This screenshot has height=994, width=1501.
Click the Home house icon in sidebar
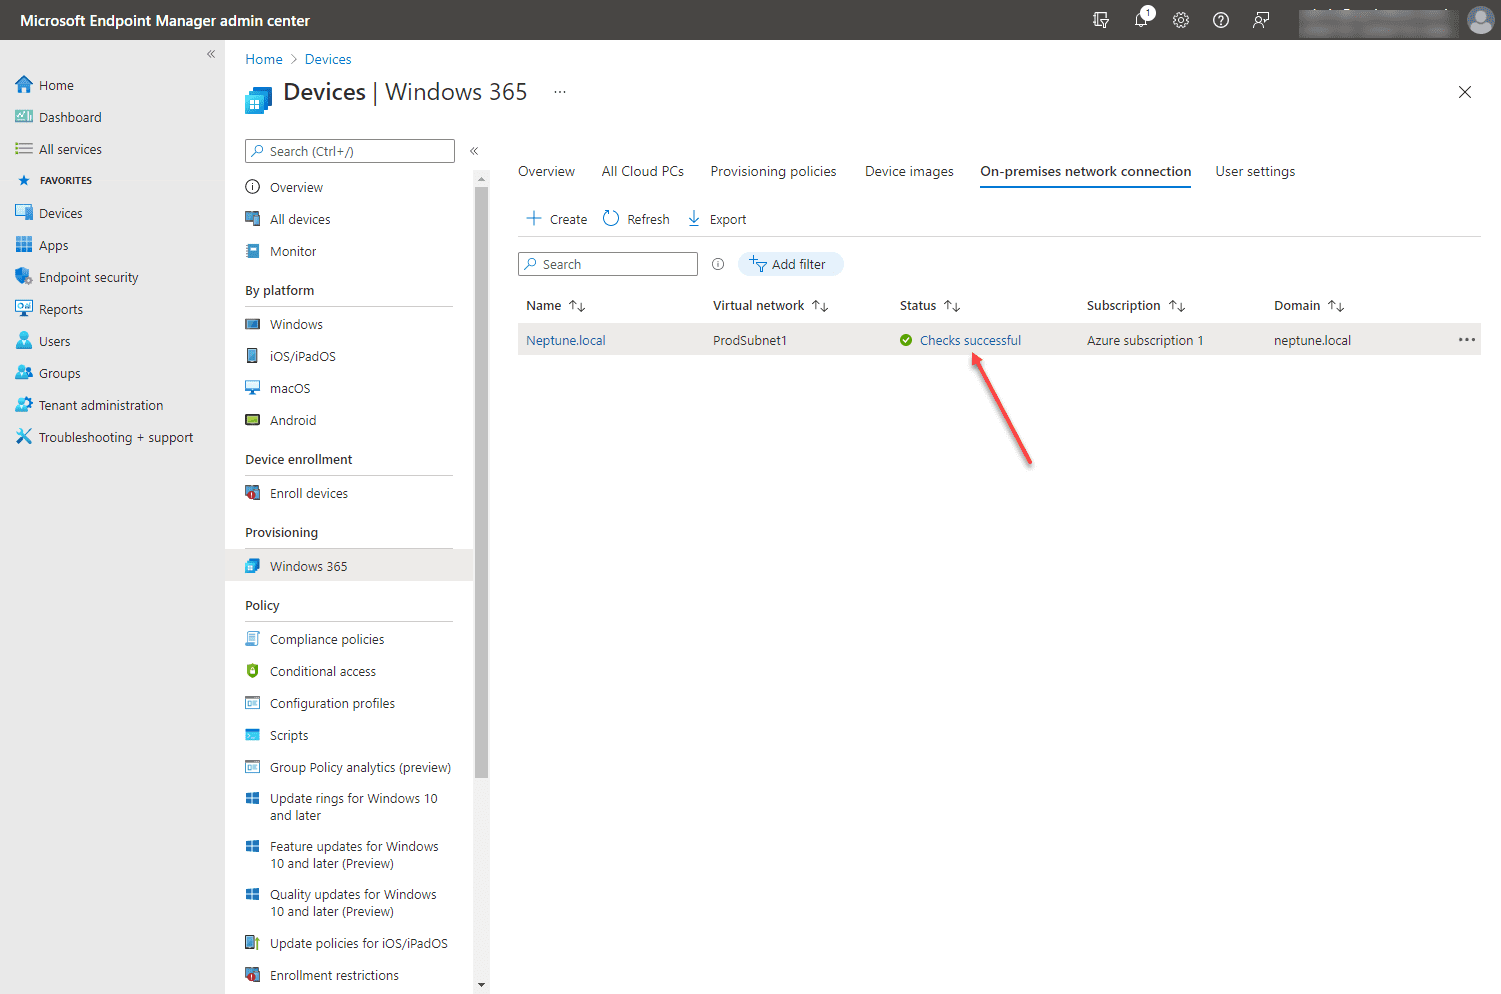24,85
